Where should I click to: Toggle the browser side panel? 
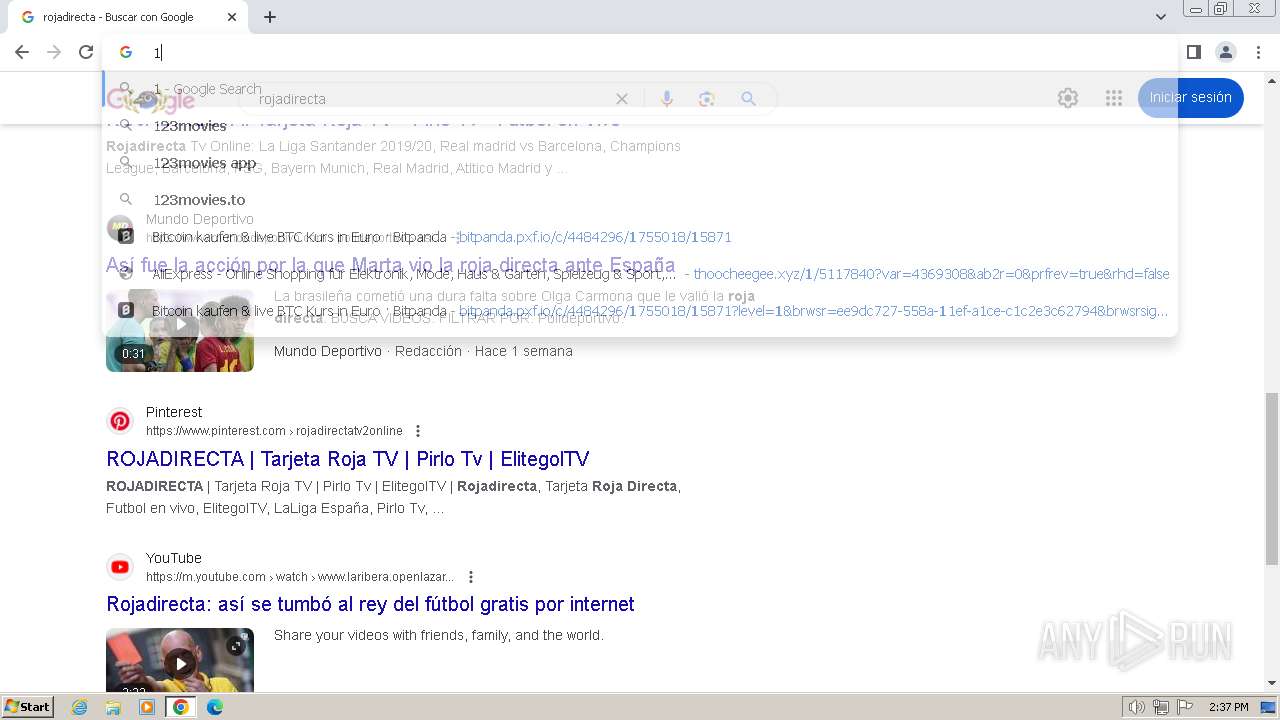pyautogui.click(x=1194, y=52)
